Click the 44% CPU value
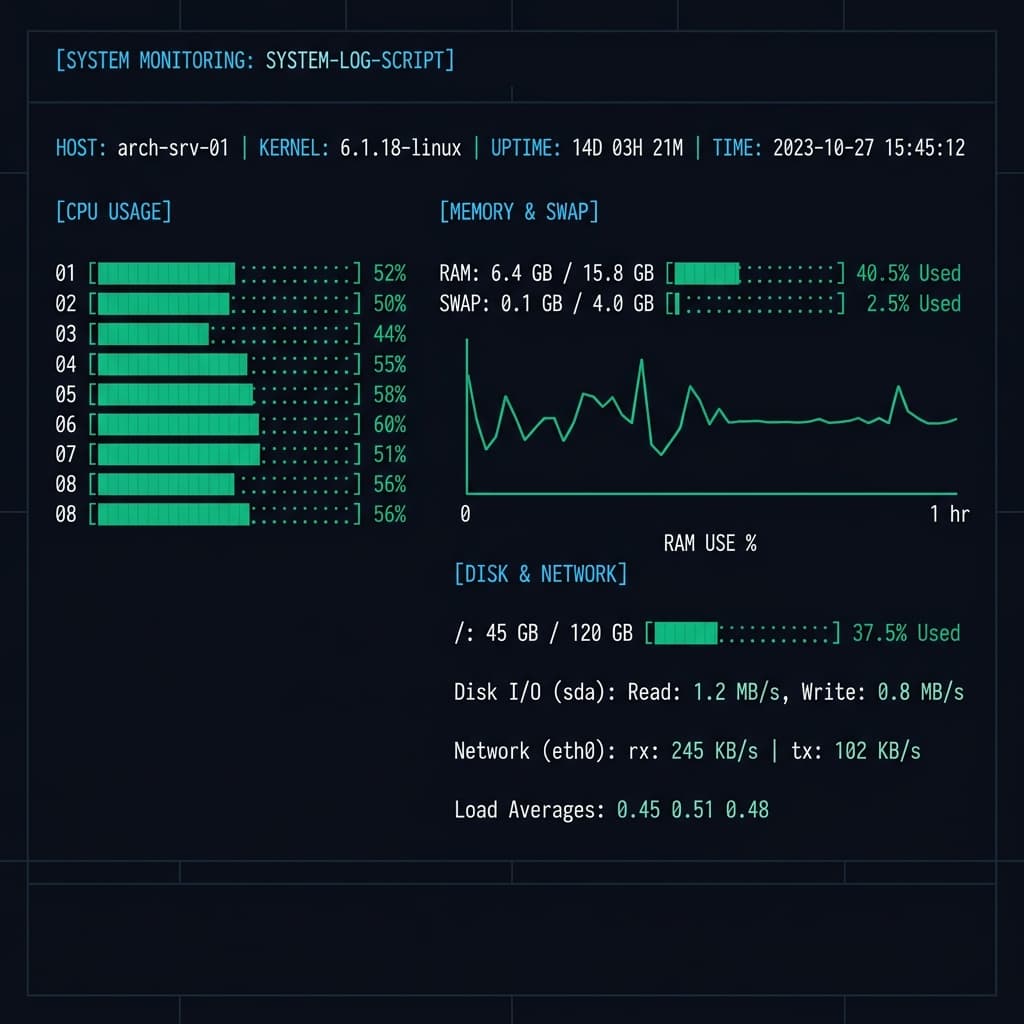The image size is (1024, 1024). click(x=390, y=334)
